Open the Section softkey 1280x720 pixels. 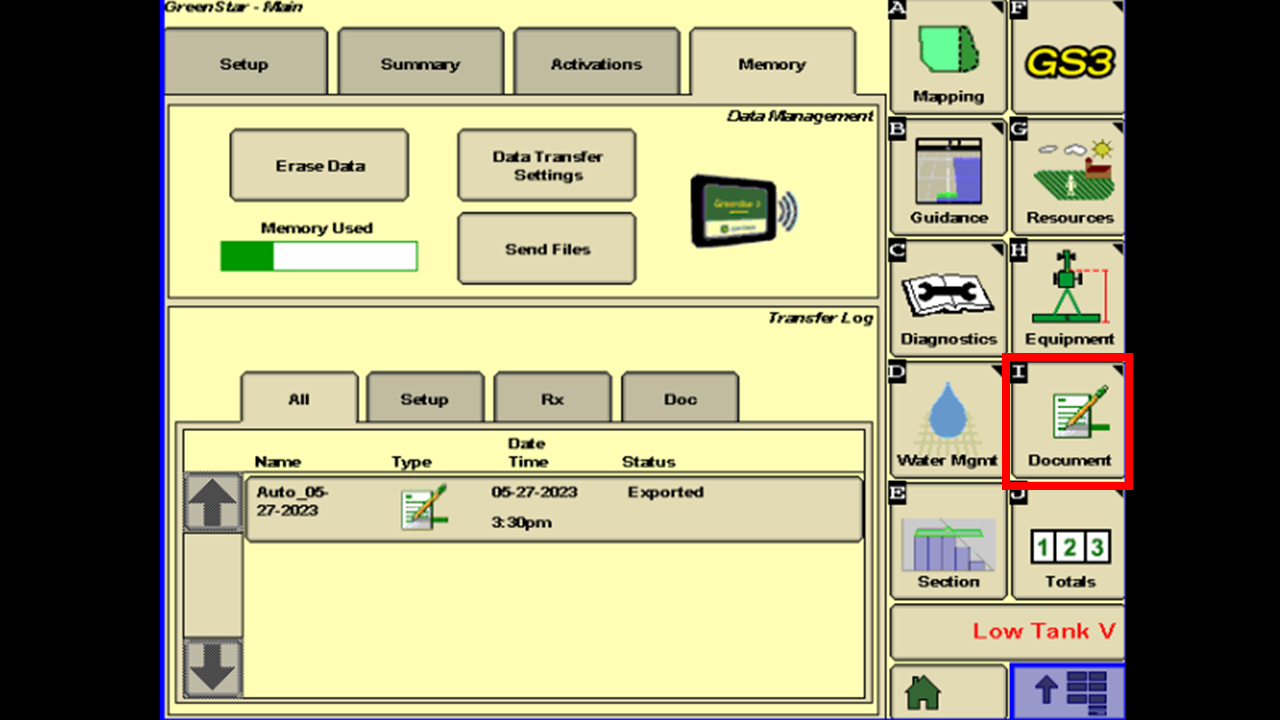[948, 541]
